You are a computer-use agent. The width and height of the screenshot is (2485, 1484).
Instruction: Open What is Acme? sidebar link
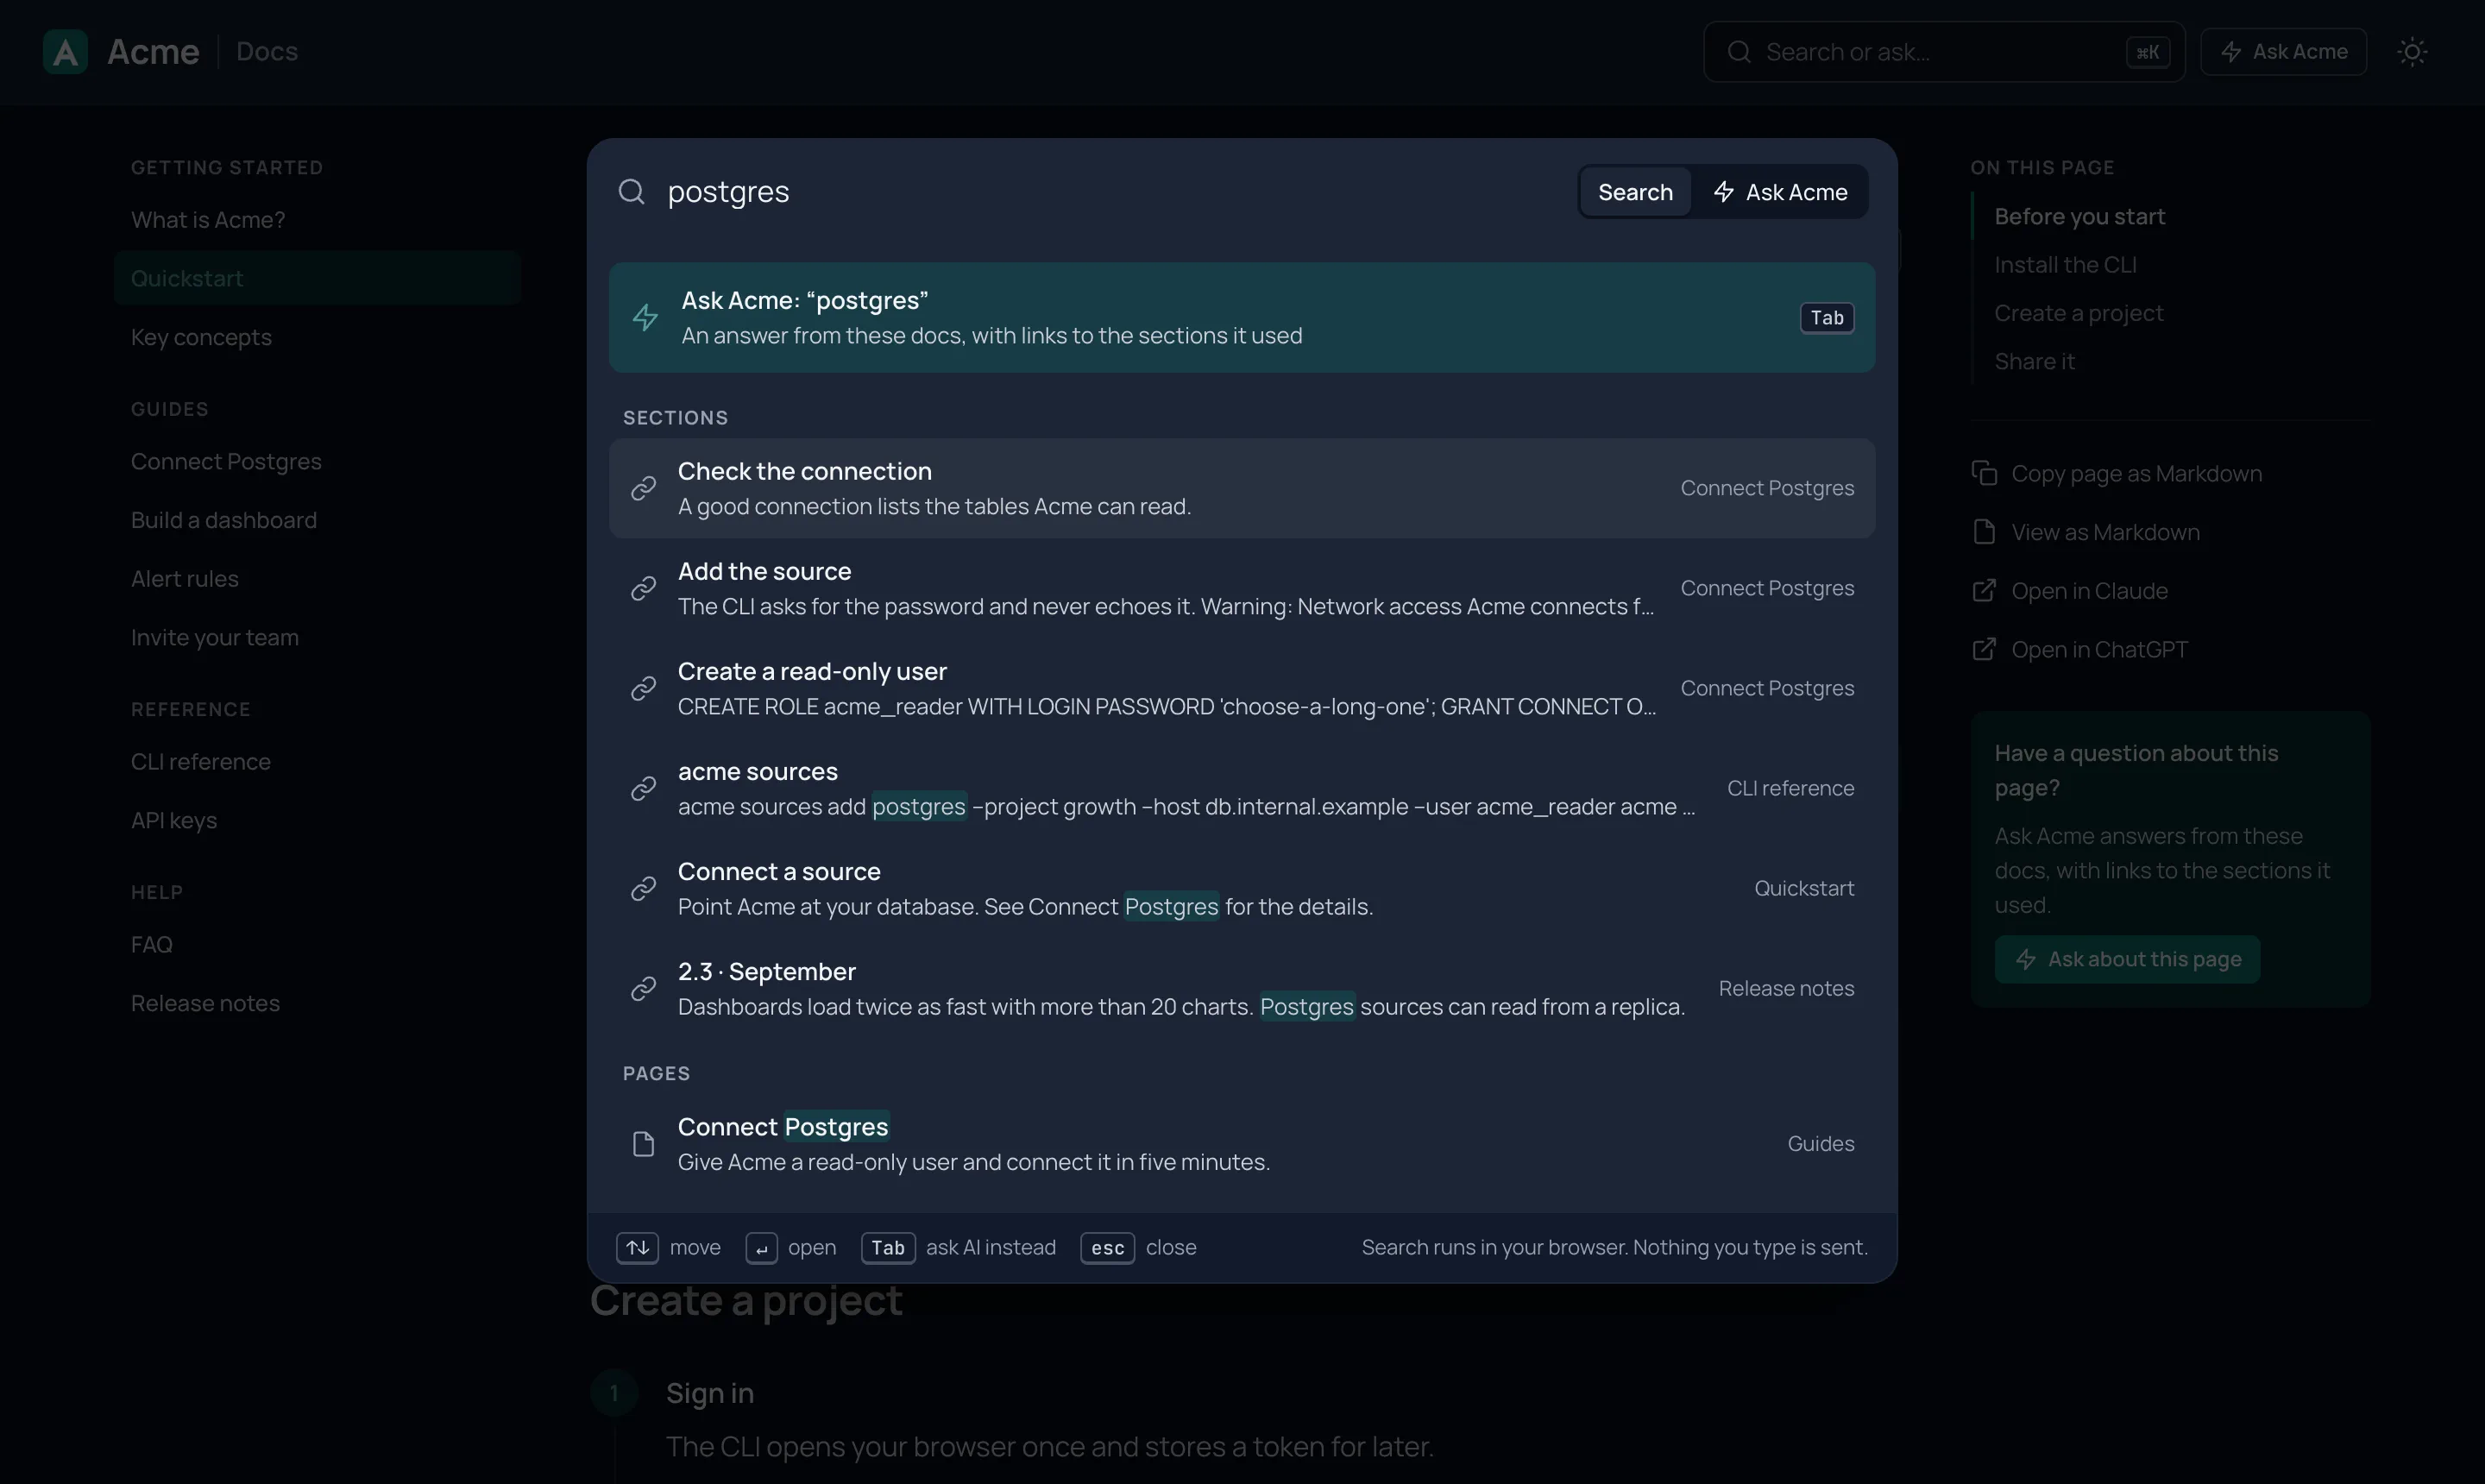208,219
